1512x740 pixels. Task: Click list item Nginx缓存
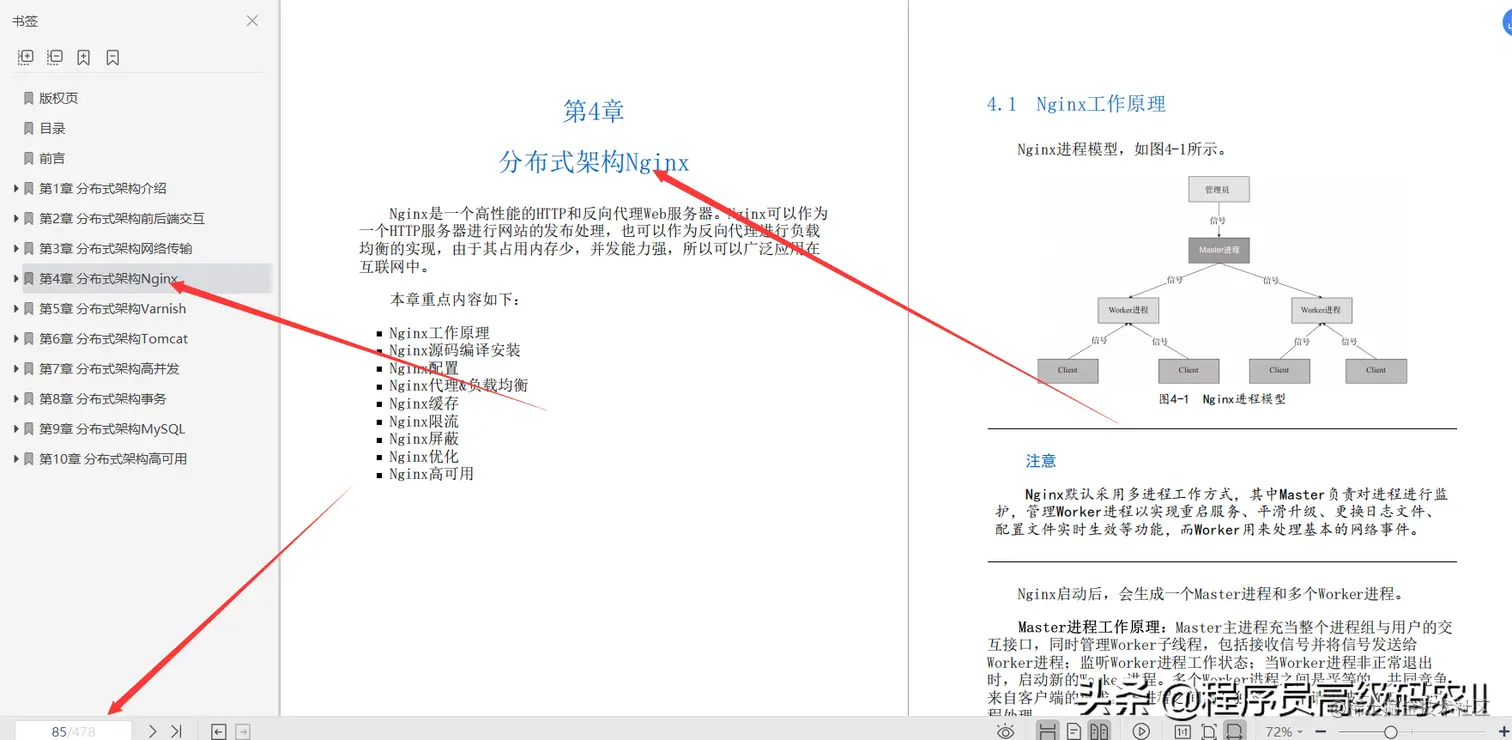coord(424,403)
